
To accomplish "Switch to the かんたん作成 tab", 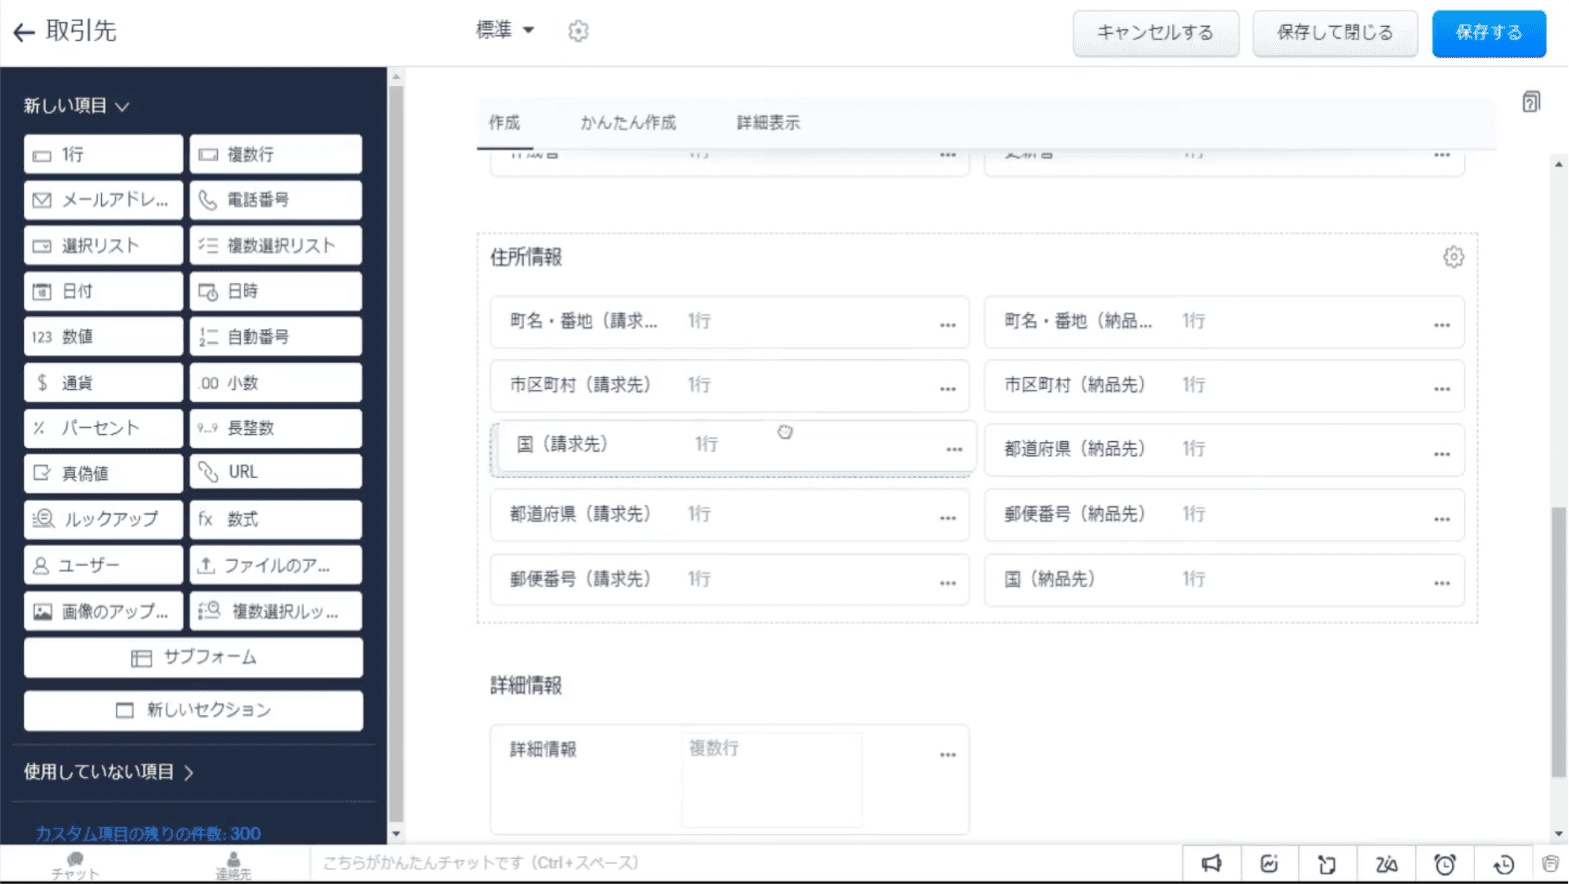I will click(x=628, y=122).
